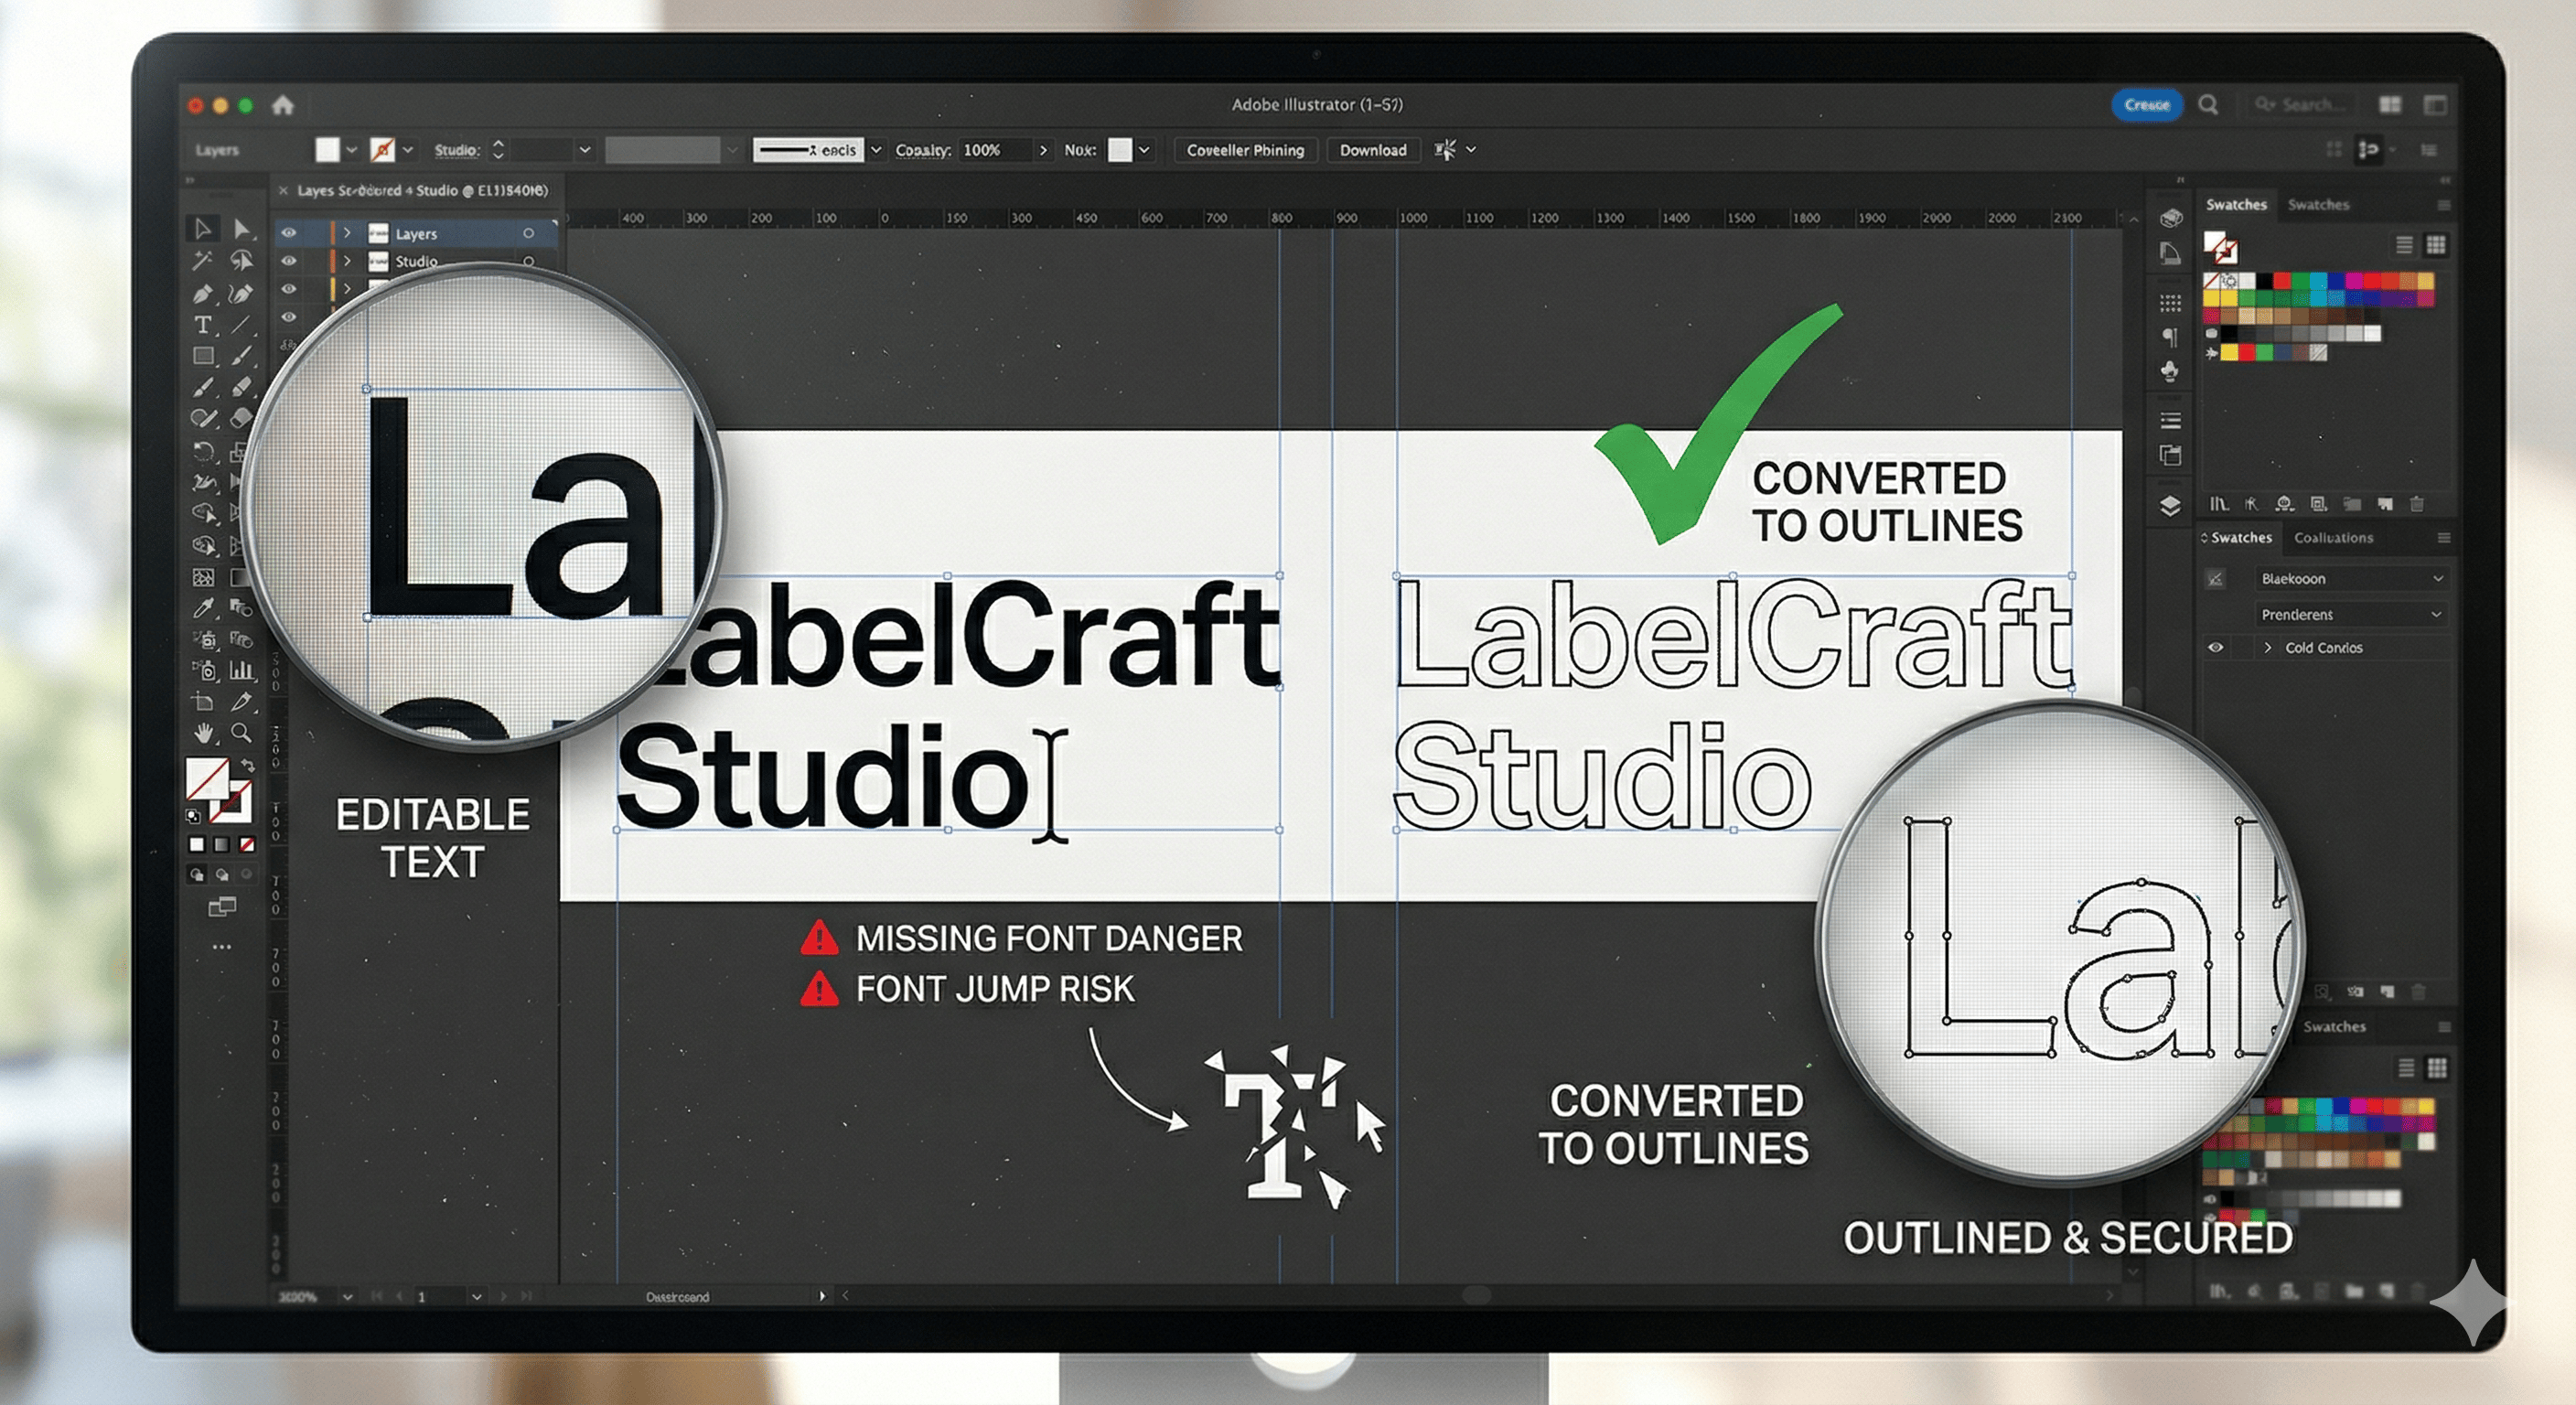
Task: Click the fill color box in control bar
Action: pyautogui.click(x=327, y=150)
